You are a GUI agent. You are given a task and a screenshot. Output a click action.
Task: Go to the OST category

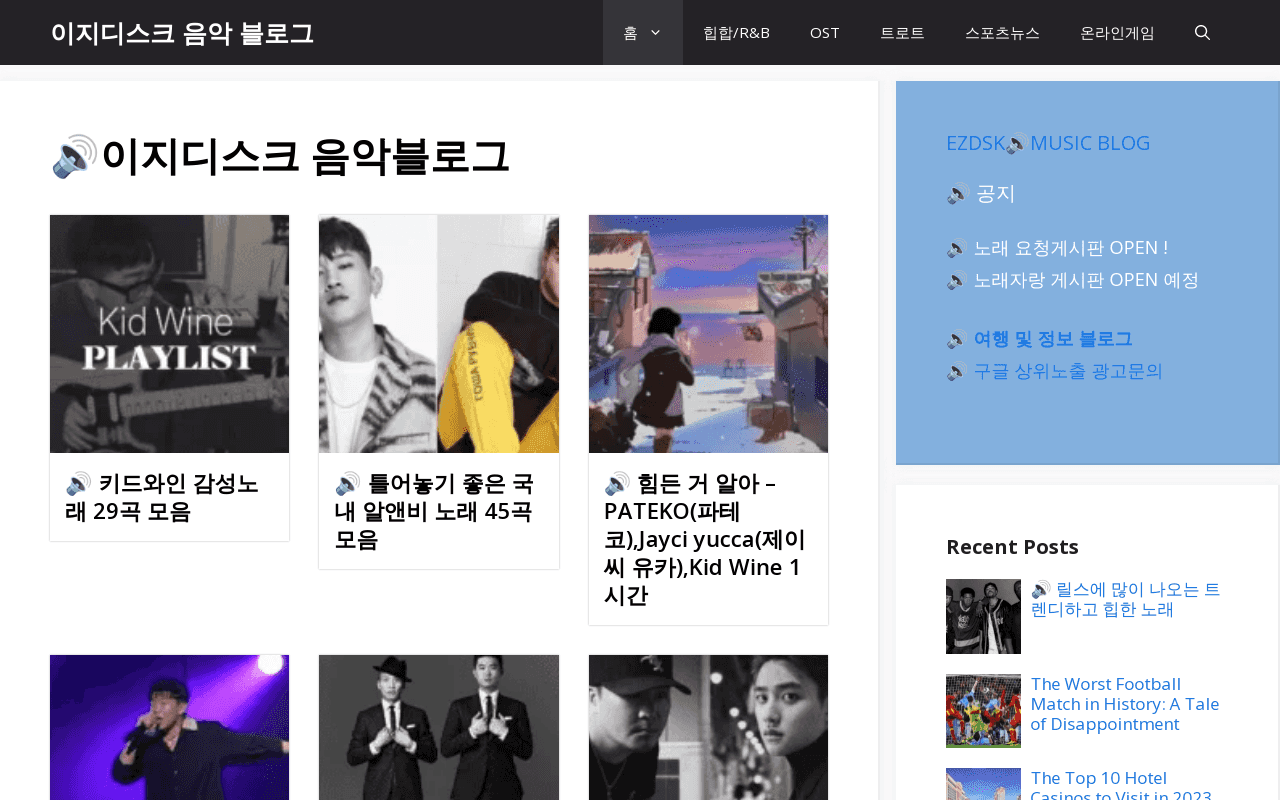(x=825, y=32)
